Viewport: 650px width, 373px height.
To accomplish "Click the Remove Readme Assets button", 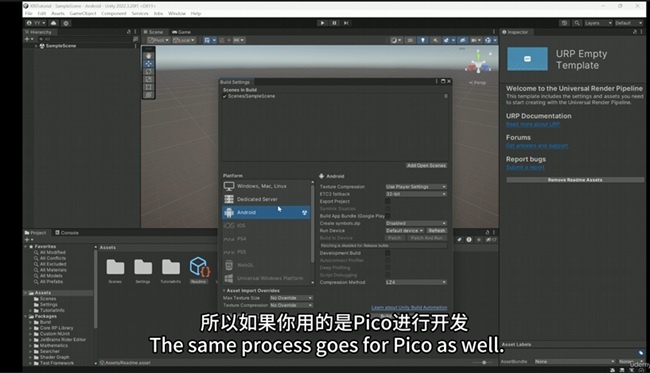I will pos(575,180).
